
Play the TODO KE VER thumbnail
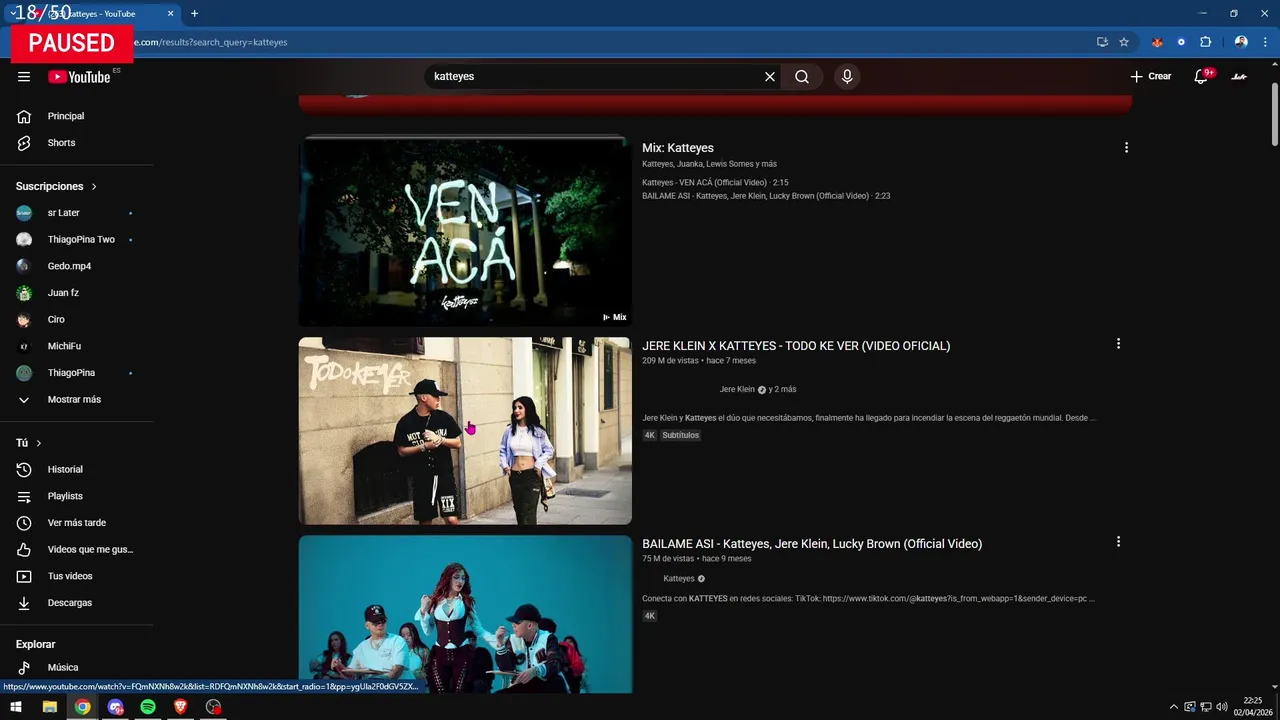click(465, 431)
